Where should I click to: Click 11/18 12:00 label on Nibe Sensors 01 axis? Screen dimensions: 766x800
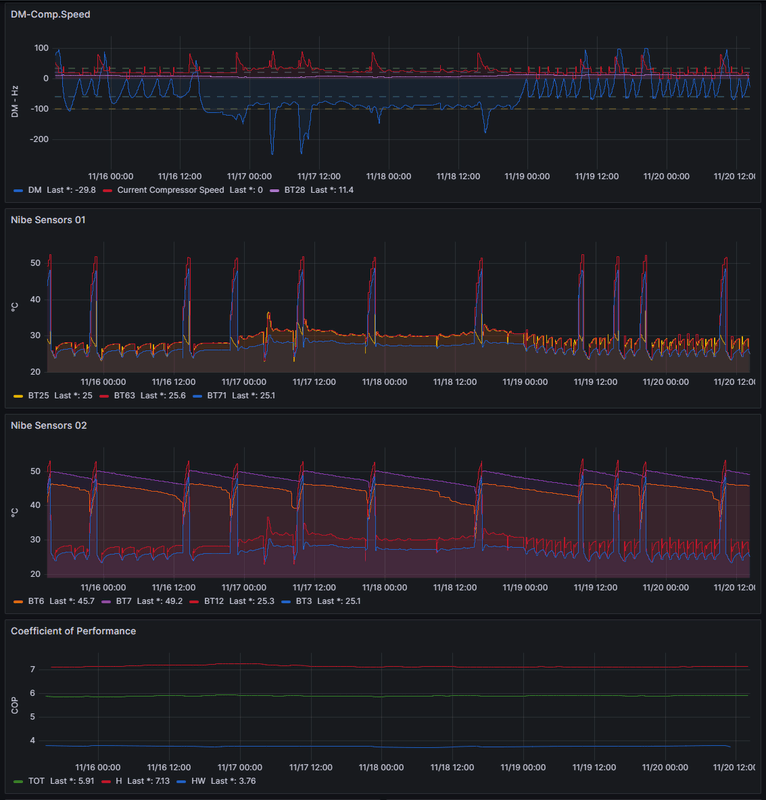click(x=455, y=382)
